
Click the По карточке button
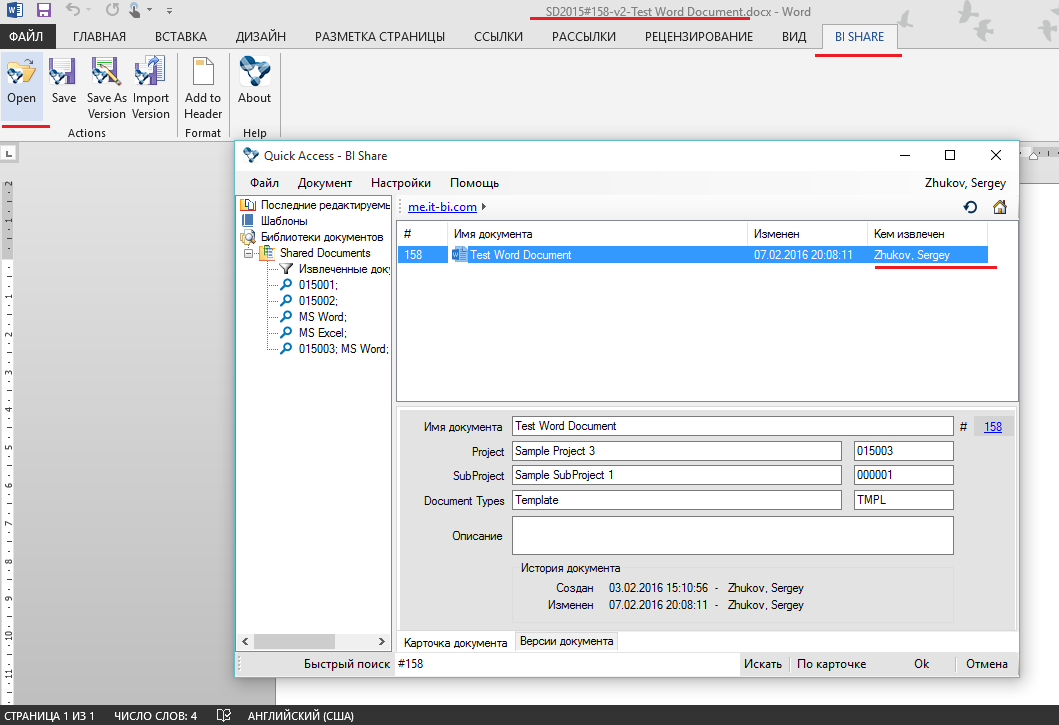pos(831,664)
